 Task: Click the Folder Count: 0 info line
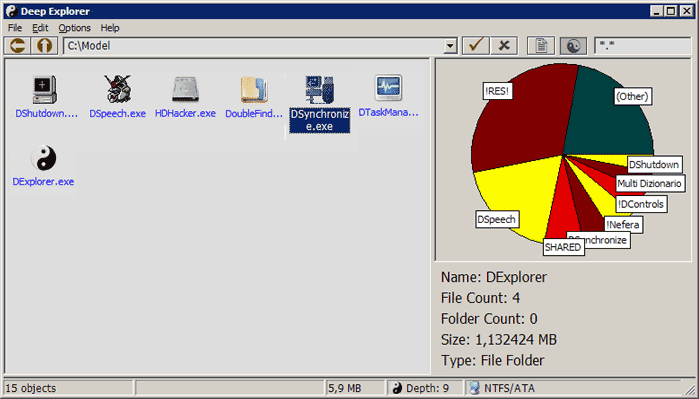click(489, 319)
